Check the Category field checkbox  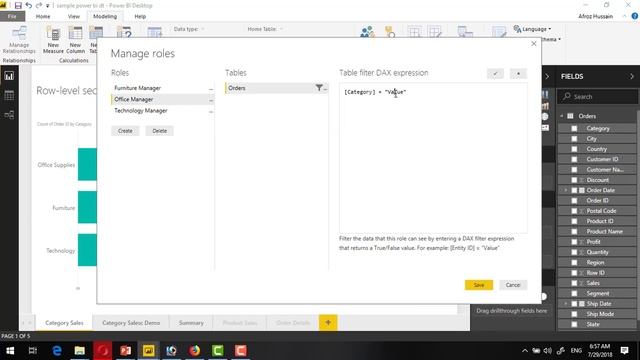[x=574, y=129]
